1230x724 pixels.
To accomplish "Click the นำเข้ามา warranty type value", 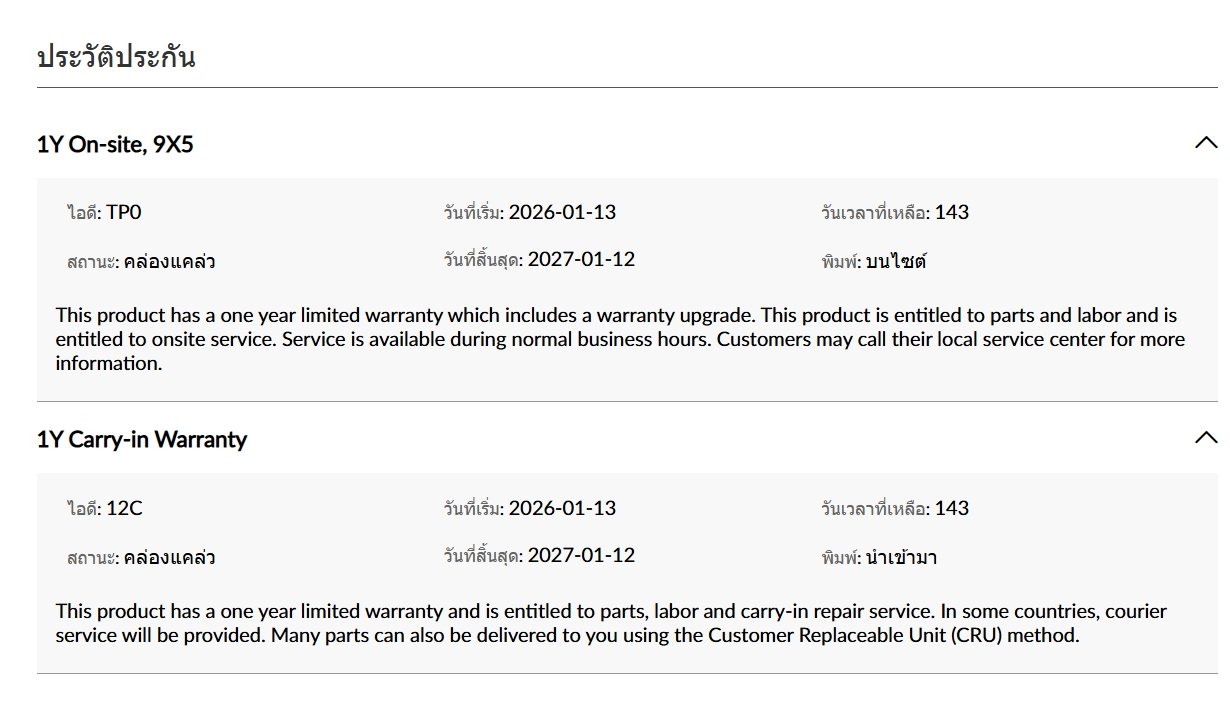I will pyautogui.click(x=901, y=558).
